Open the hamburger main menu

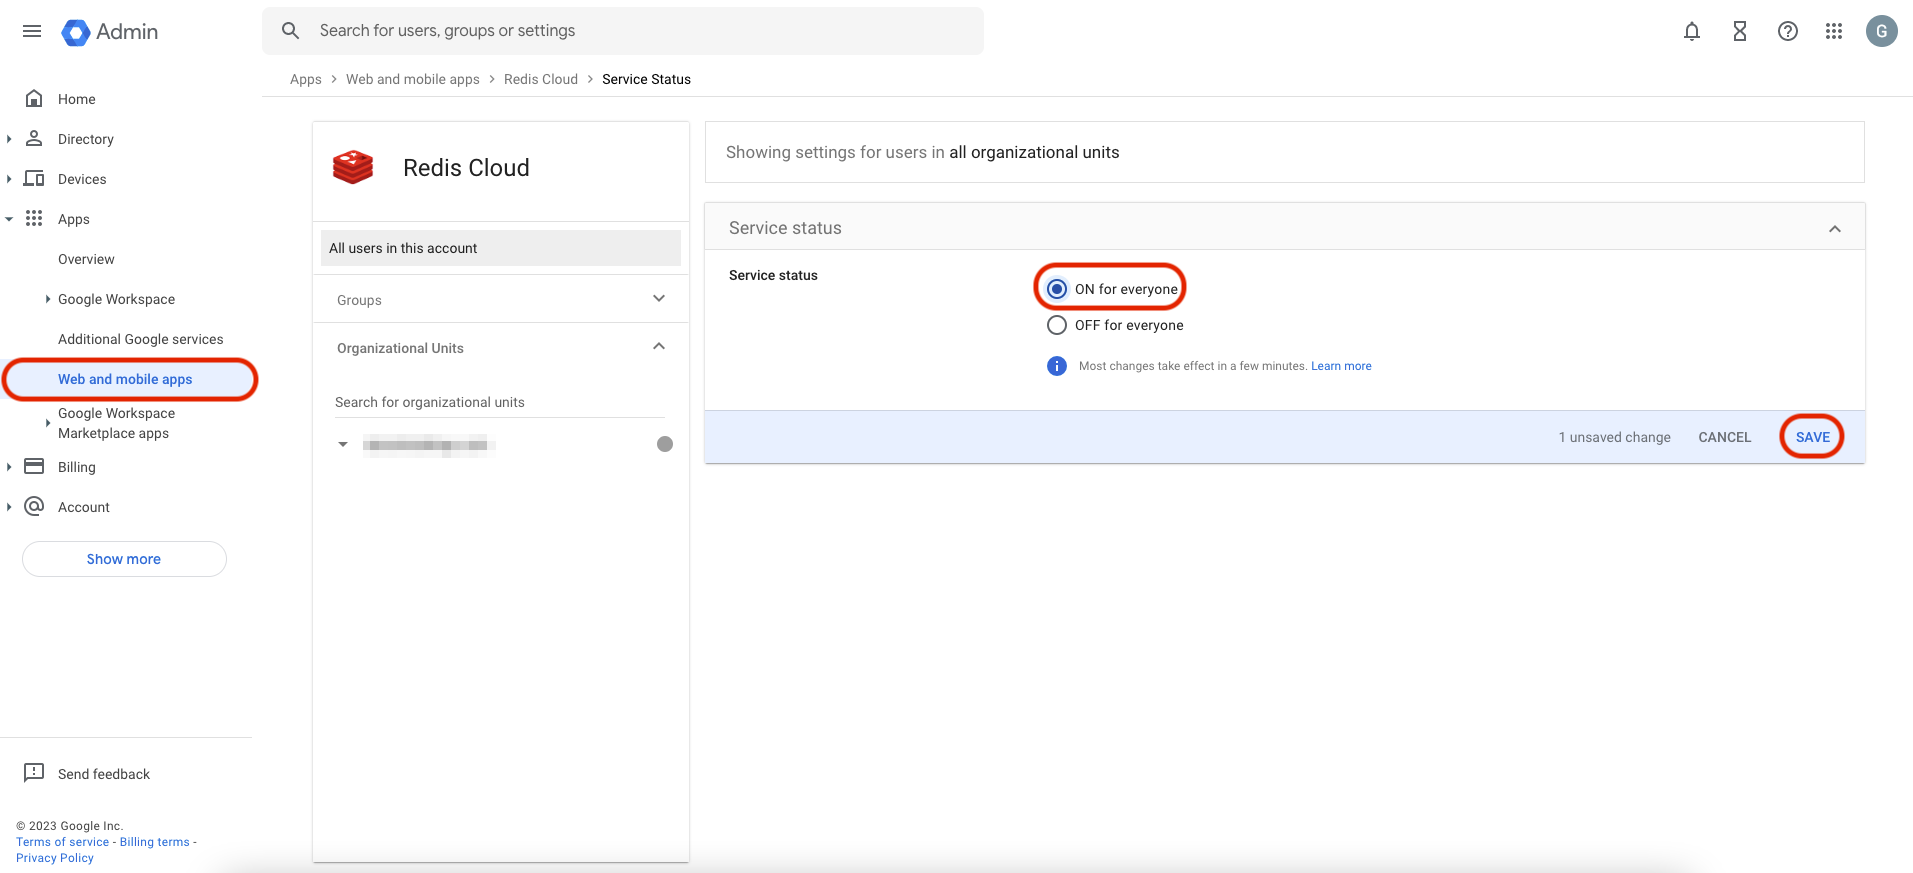point(32,31)
